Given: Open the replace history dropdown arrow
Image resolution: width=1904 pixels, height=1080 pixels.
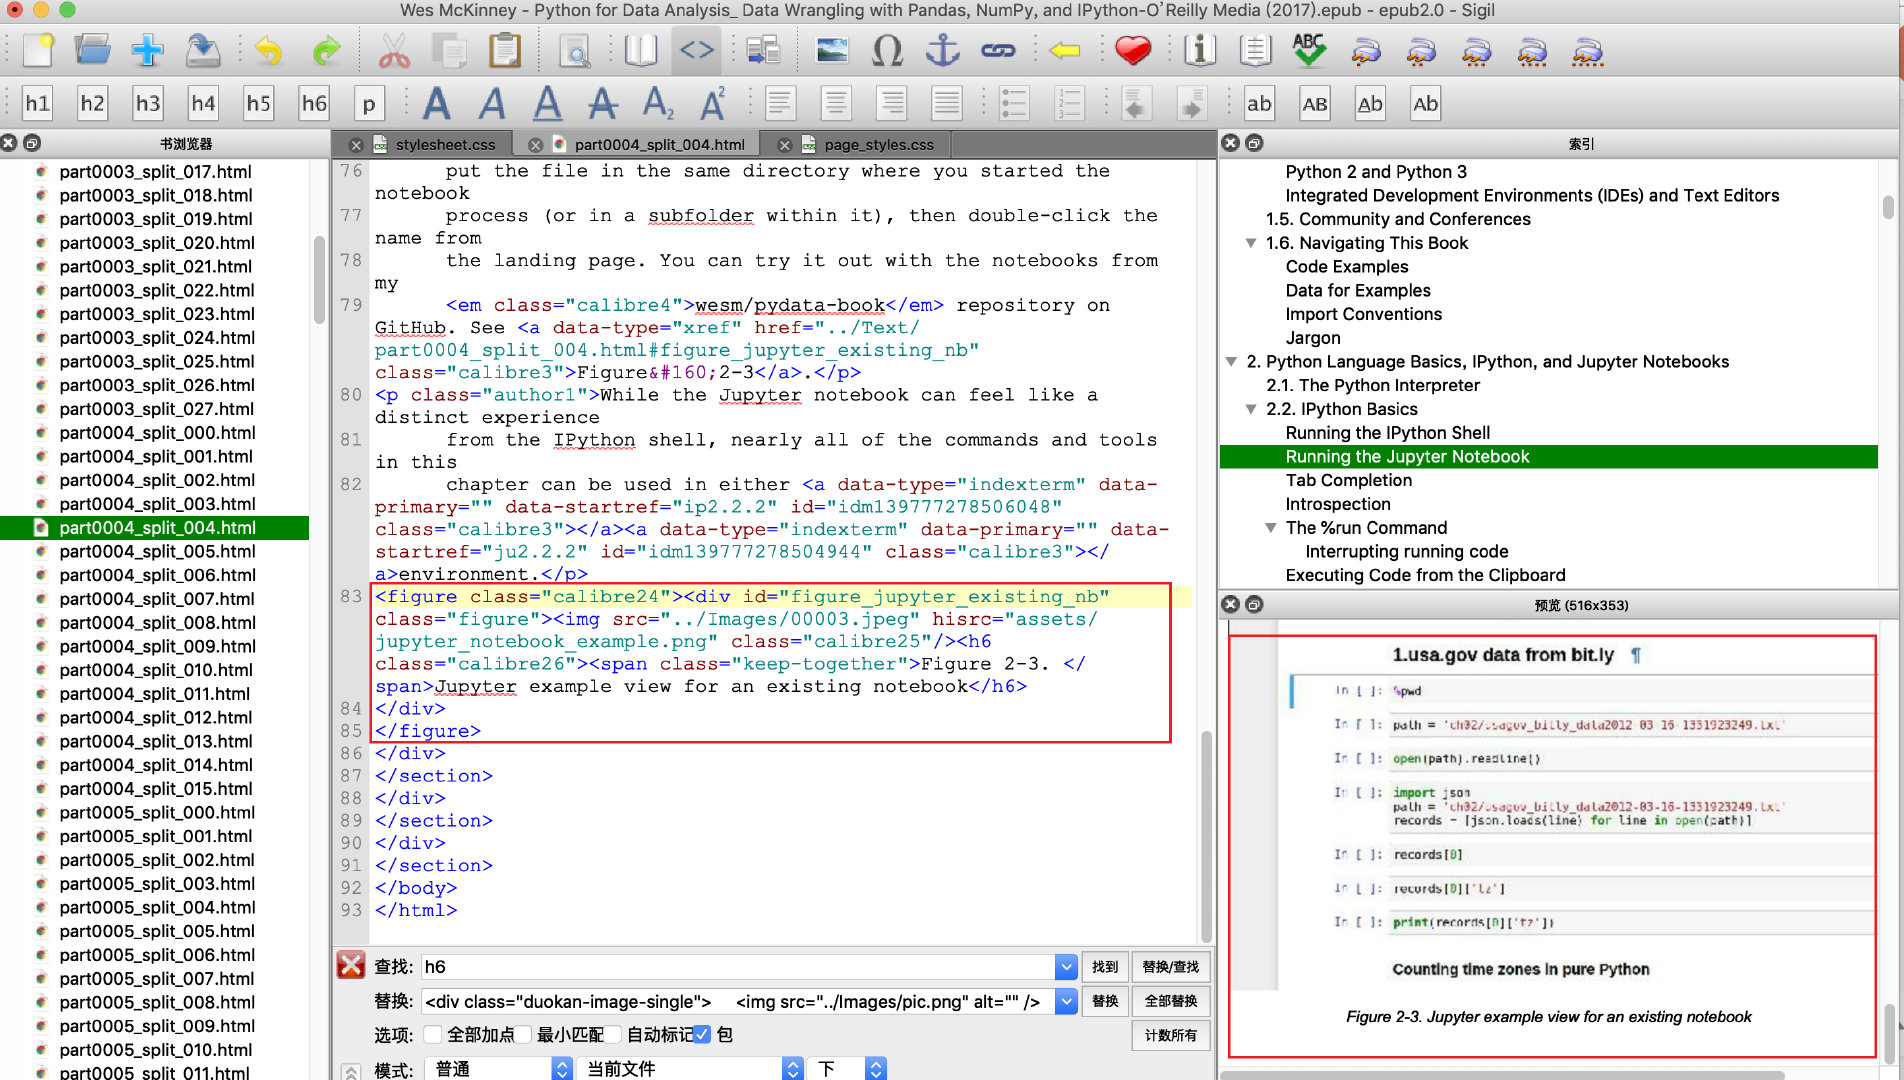Looking at the screenshot, I should tap(1066, 1001).
